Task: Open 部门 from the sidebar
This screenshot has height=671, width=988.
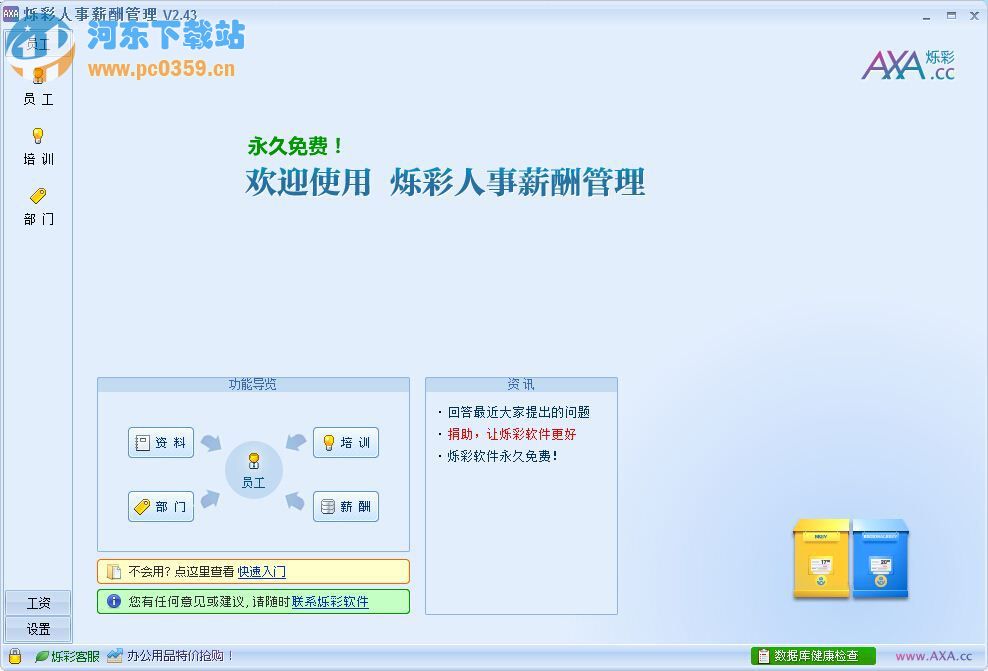Action: coord(38,207)
